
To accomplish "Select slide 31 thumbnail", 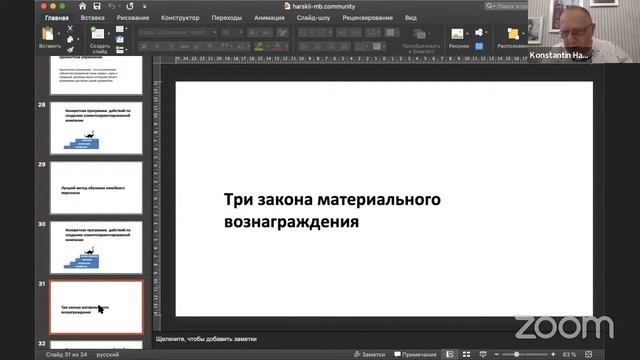I will (x=96, y=307).
